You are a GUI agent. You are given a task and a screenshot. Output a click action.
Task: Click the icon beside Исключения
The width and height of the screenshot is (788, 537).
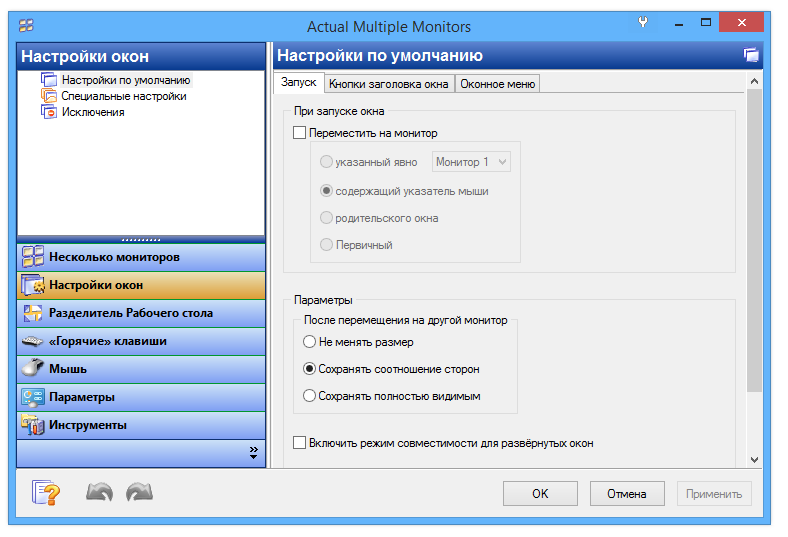[x=49, y=112]
